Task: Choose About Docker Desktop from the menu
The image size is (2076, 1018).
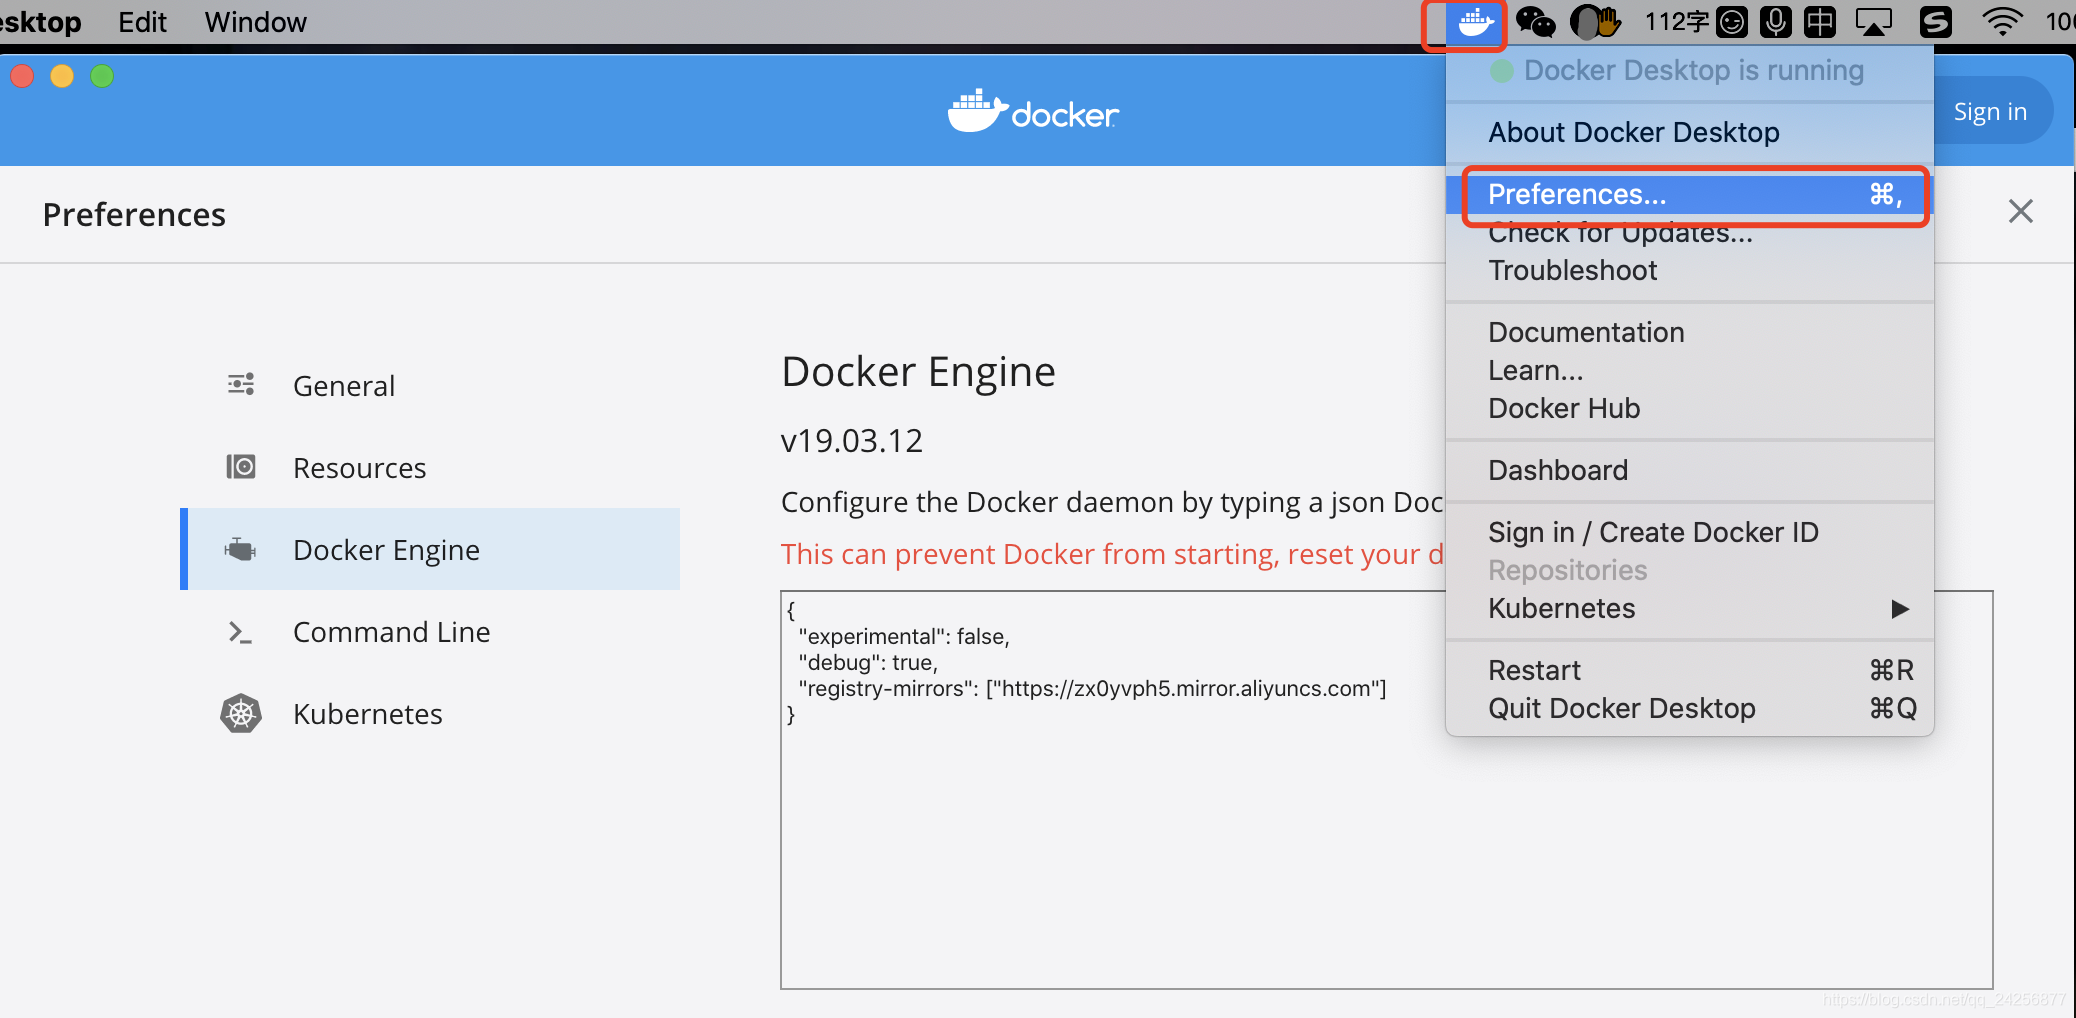Action: click(x=1690, y=132)
